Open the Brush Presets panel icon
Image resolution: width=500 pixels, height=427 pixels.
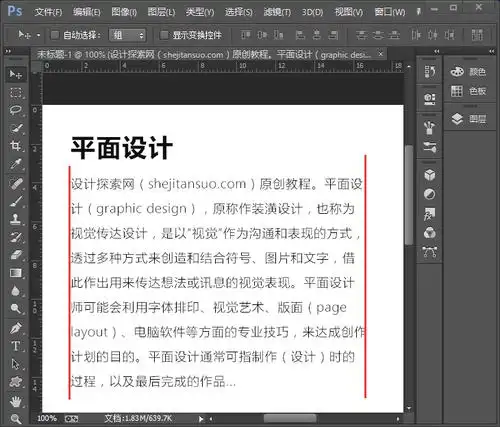(430, 128)
